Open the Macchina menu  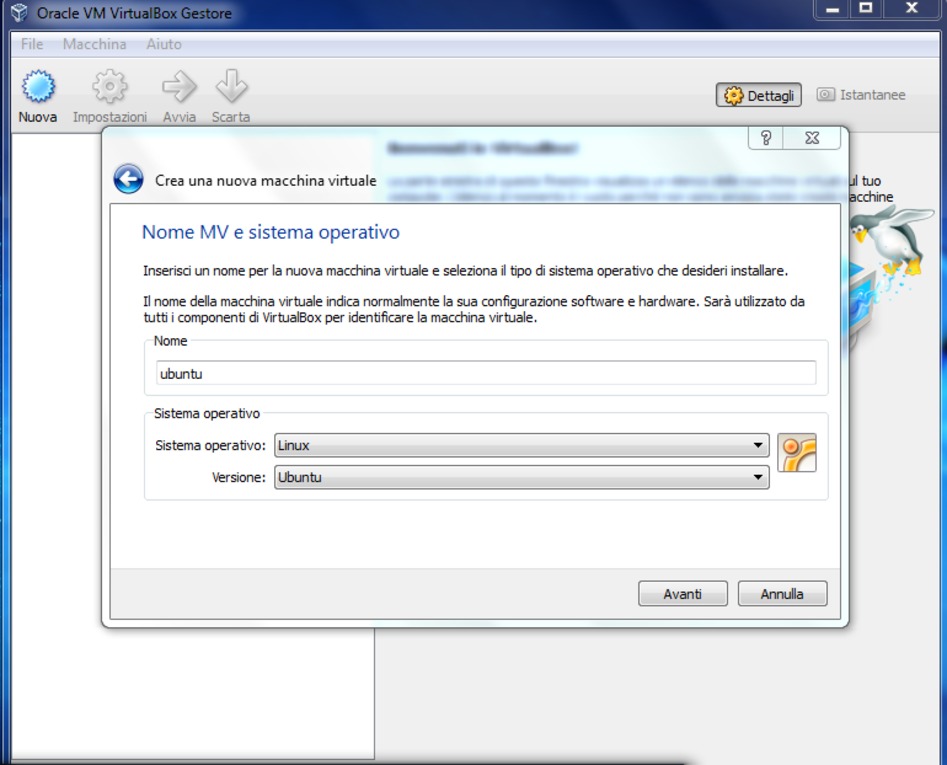click(94, 44)
